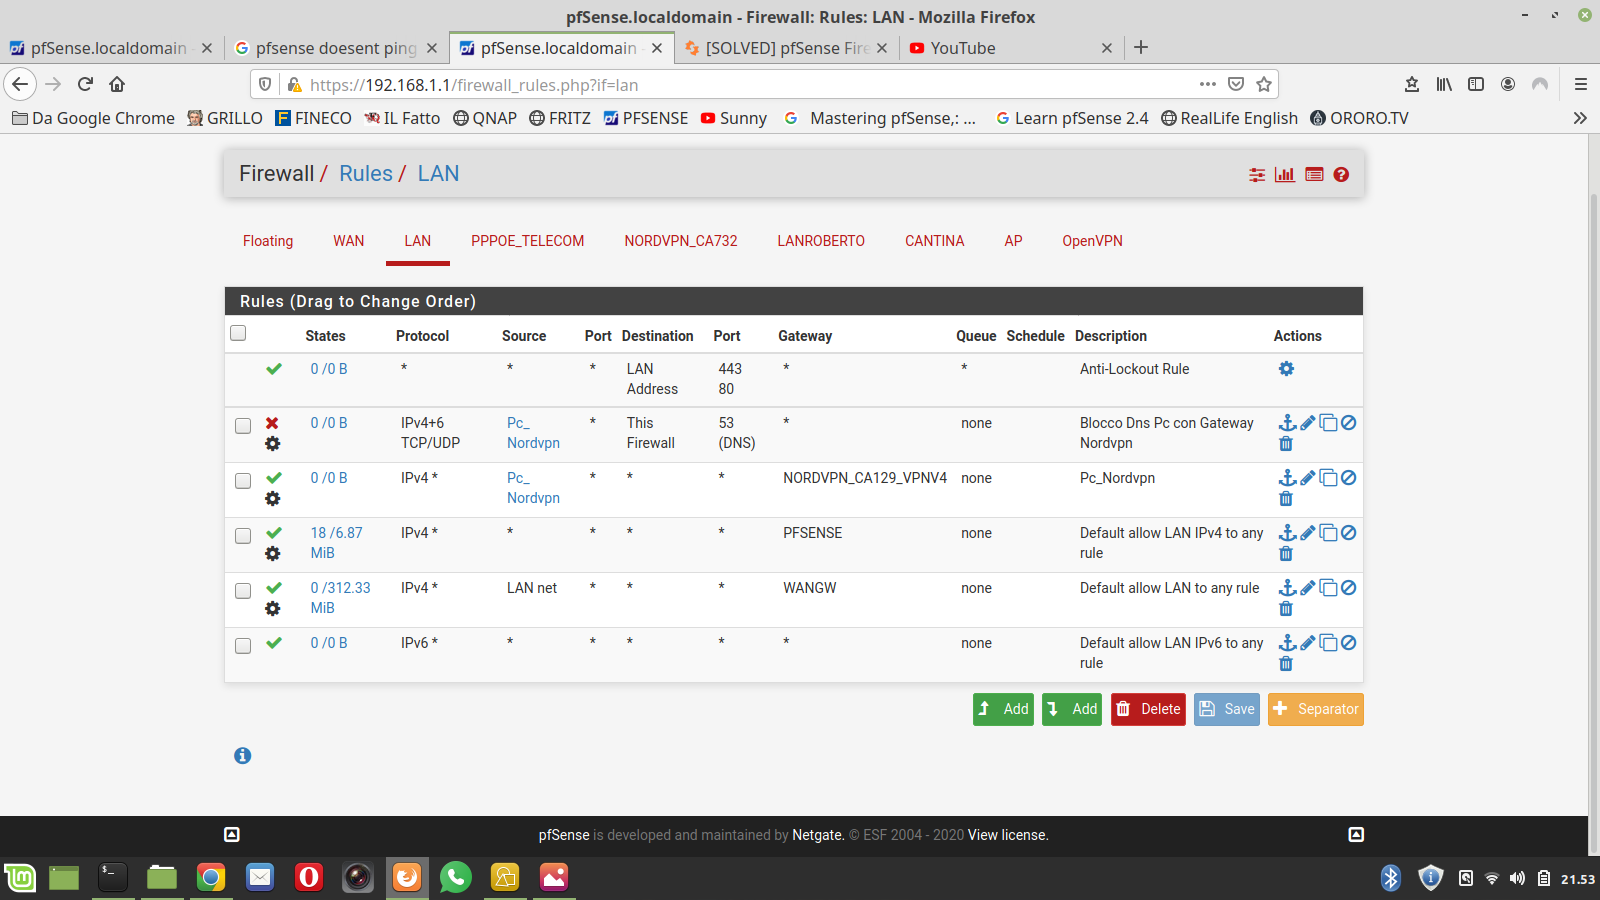Check the Default allow LAN IPv6 rule checkbox

[243, 646]
